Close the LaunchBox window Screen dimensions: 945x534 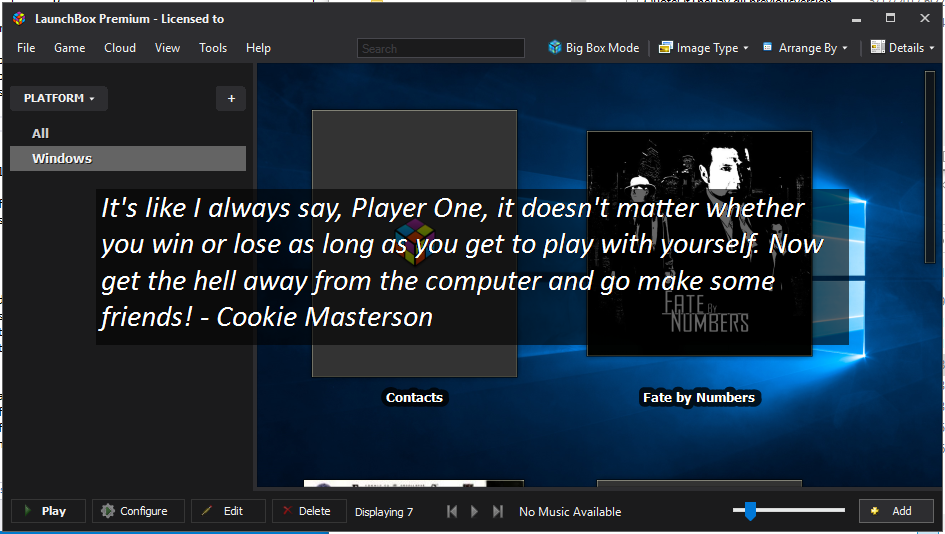click(925, 19)
